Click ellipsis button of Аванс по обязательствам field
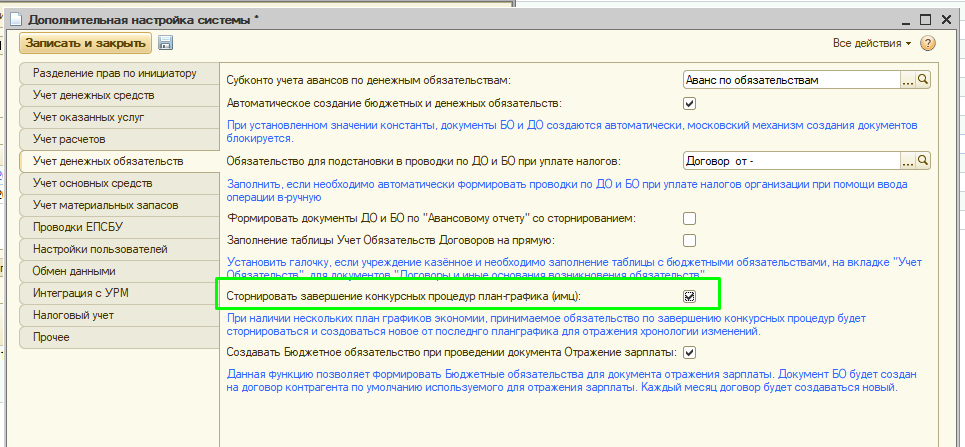Image resolution: width=965 pixels, height=447 pixels. pyautogui.click(x=908, y=79)
